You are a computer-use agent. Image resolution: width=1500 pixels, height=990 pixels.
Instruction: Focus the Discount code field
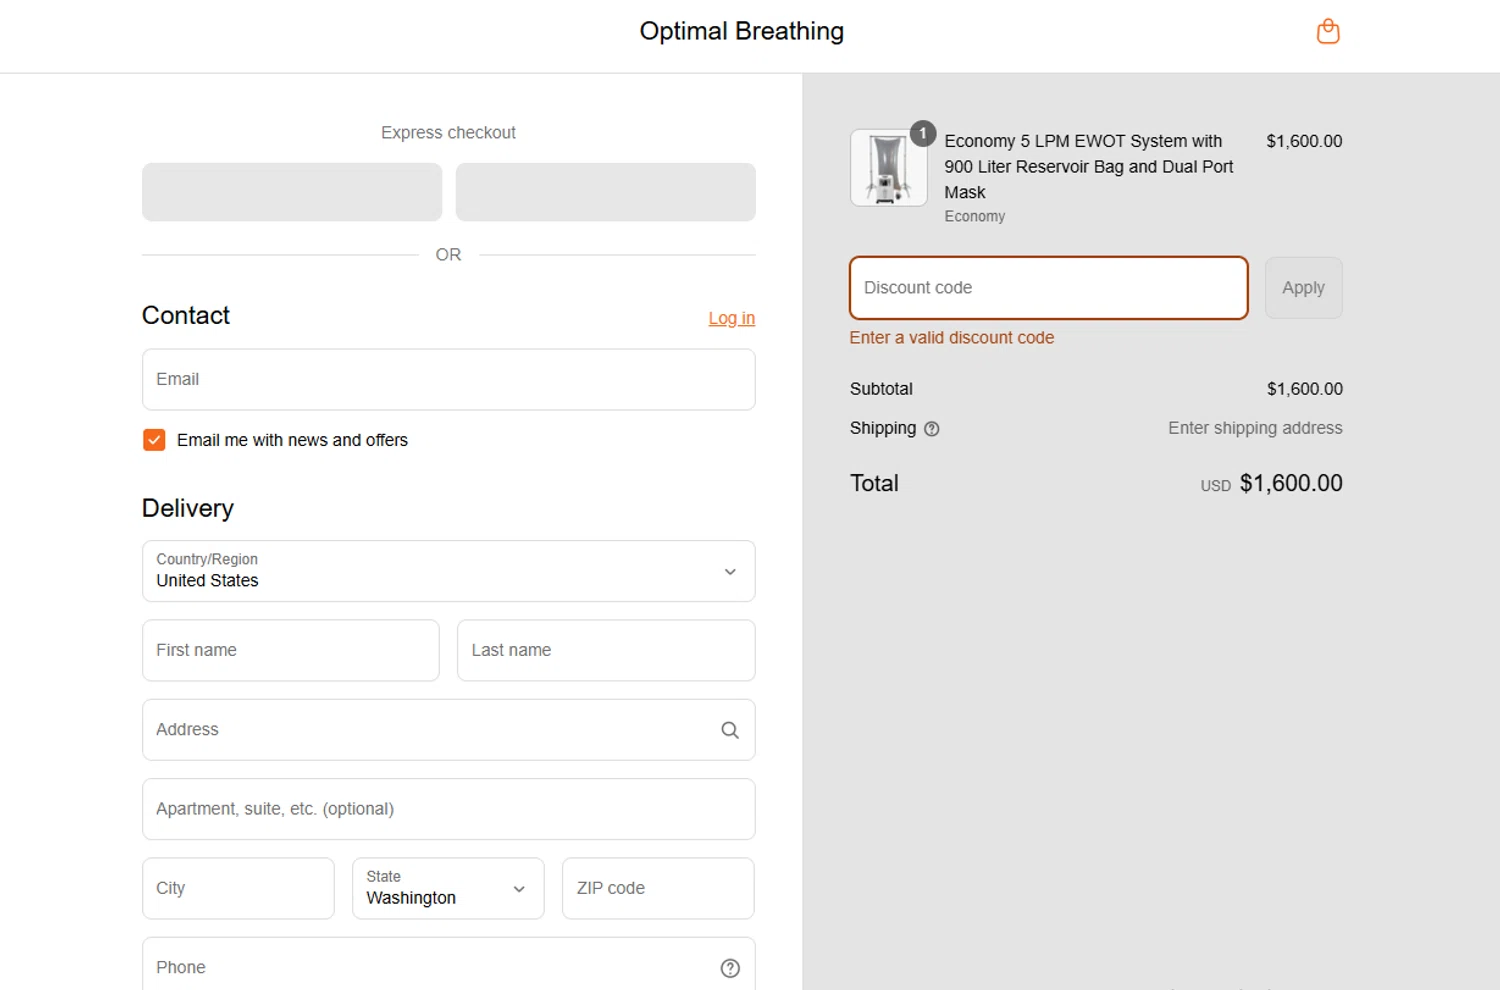tap(1049, 288)
